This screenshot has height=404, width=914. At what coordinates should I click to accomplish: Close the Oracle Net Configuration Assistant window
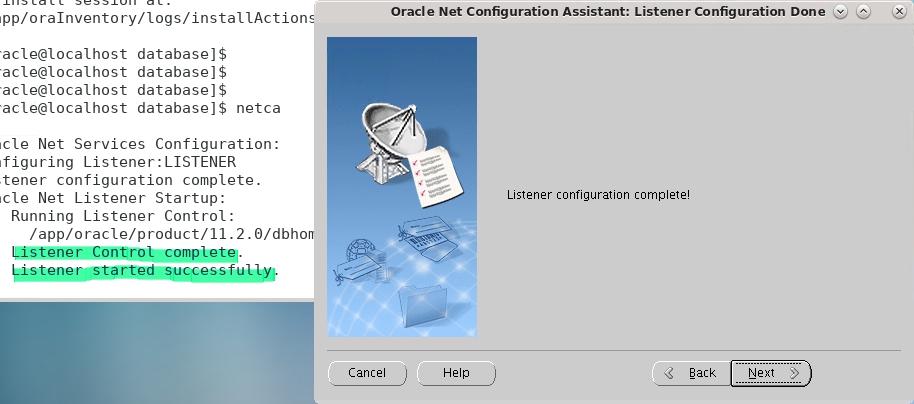pos(899,12)
